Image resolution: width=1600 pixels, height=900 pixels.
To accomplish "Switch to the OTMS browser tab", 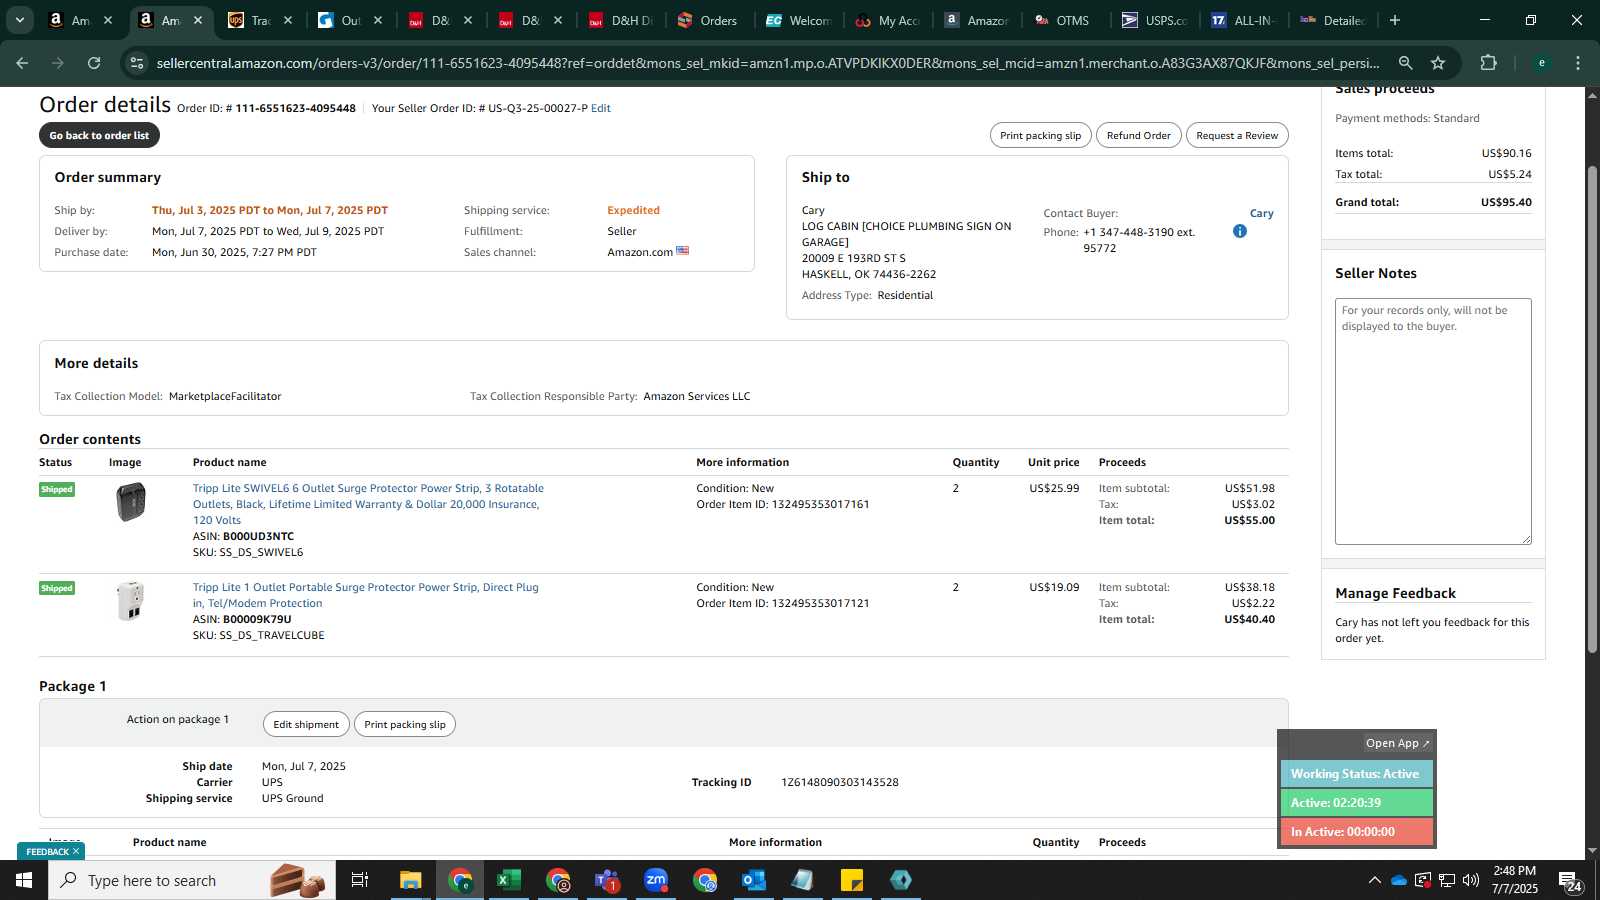I will pyautogui.click(x=1062, y=20).
